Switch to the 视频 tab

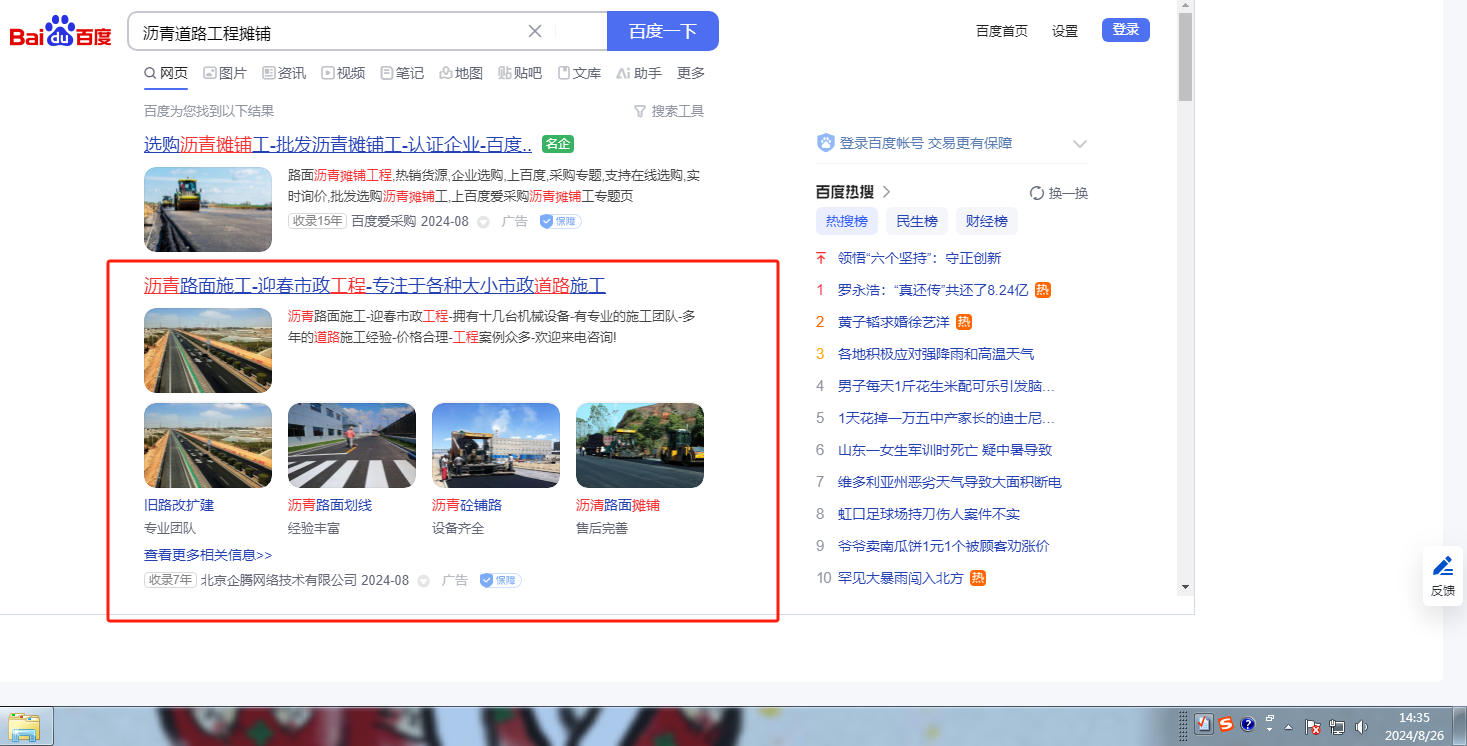343,73
